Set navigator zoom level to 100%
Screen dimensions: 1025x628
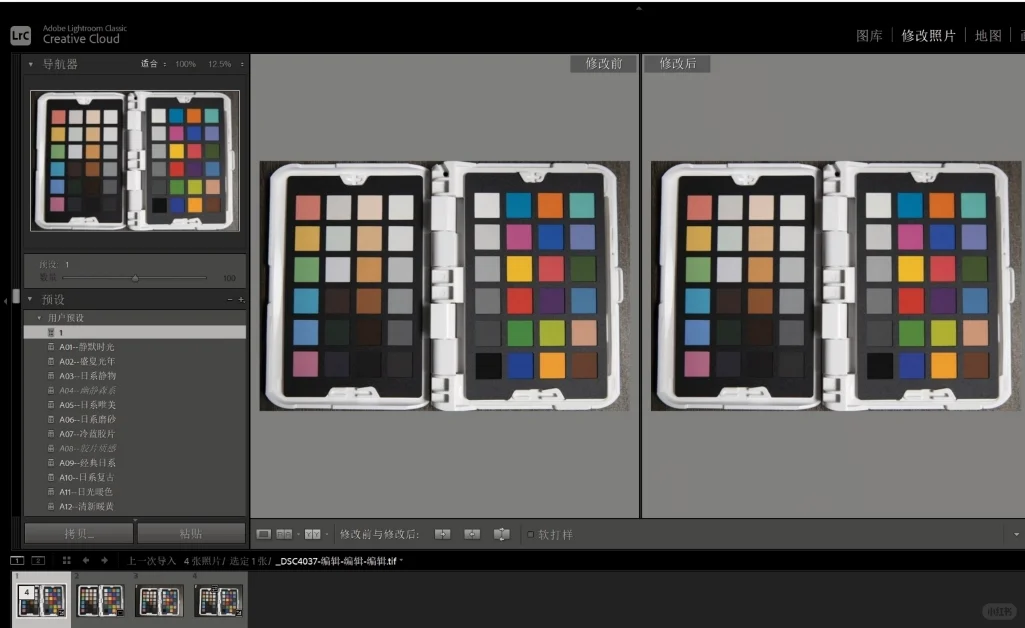185,64
